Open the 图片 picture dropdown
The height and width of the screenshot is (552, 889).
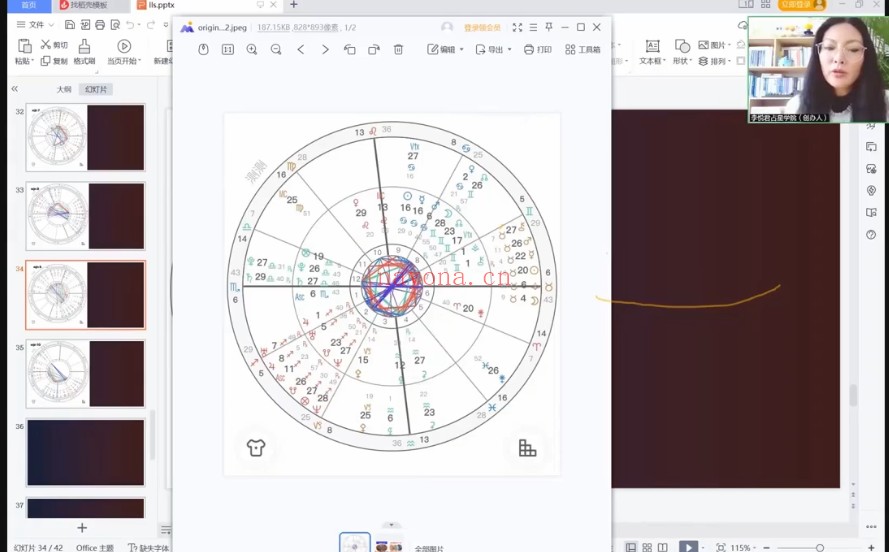tap(714, 45)
